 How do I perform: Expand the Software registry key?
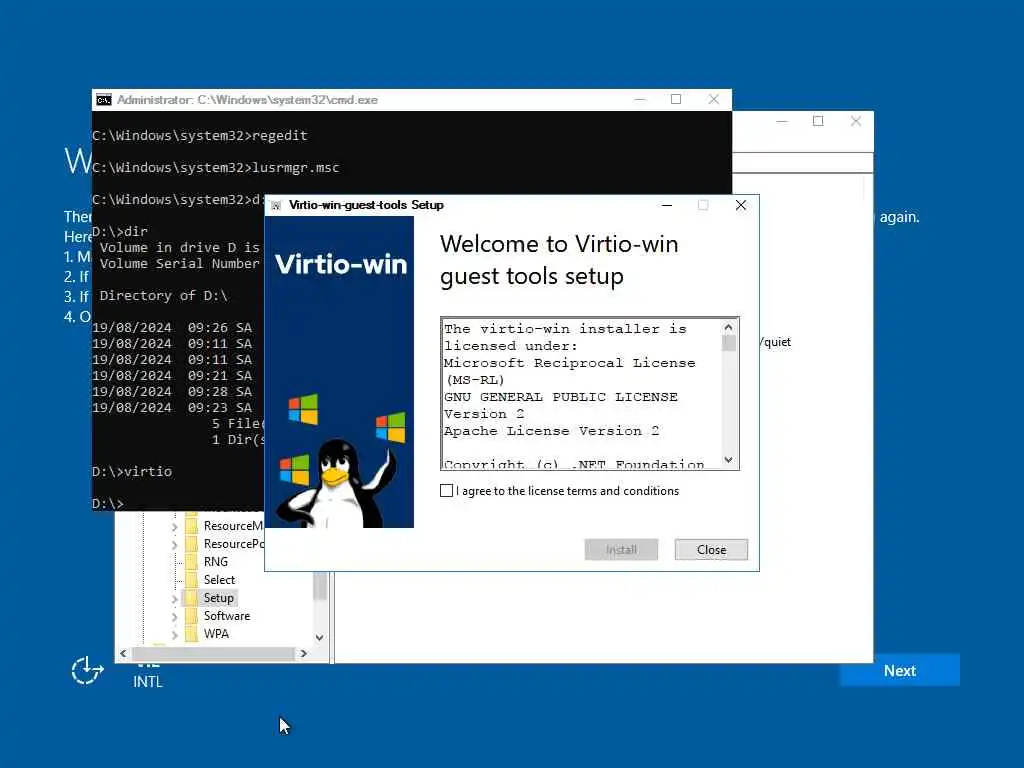174,616
